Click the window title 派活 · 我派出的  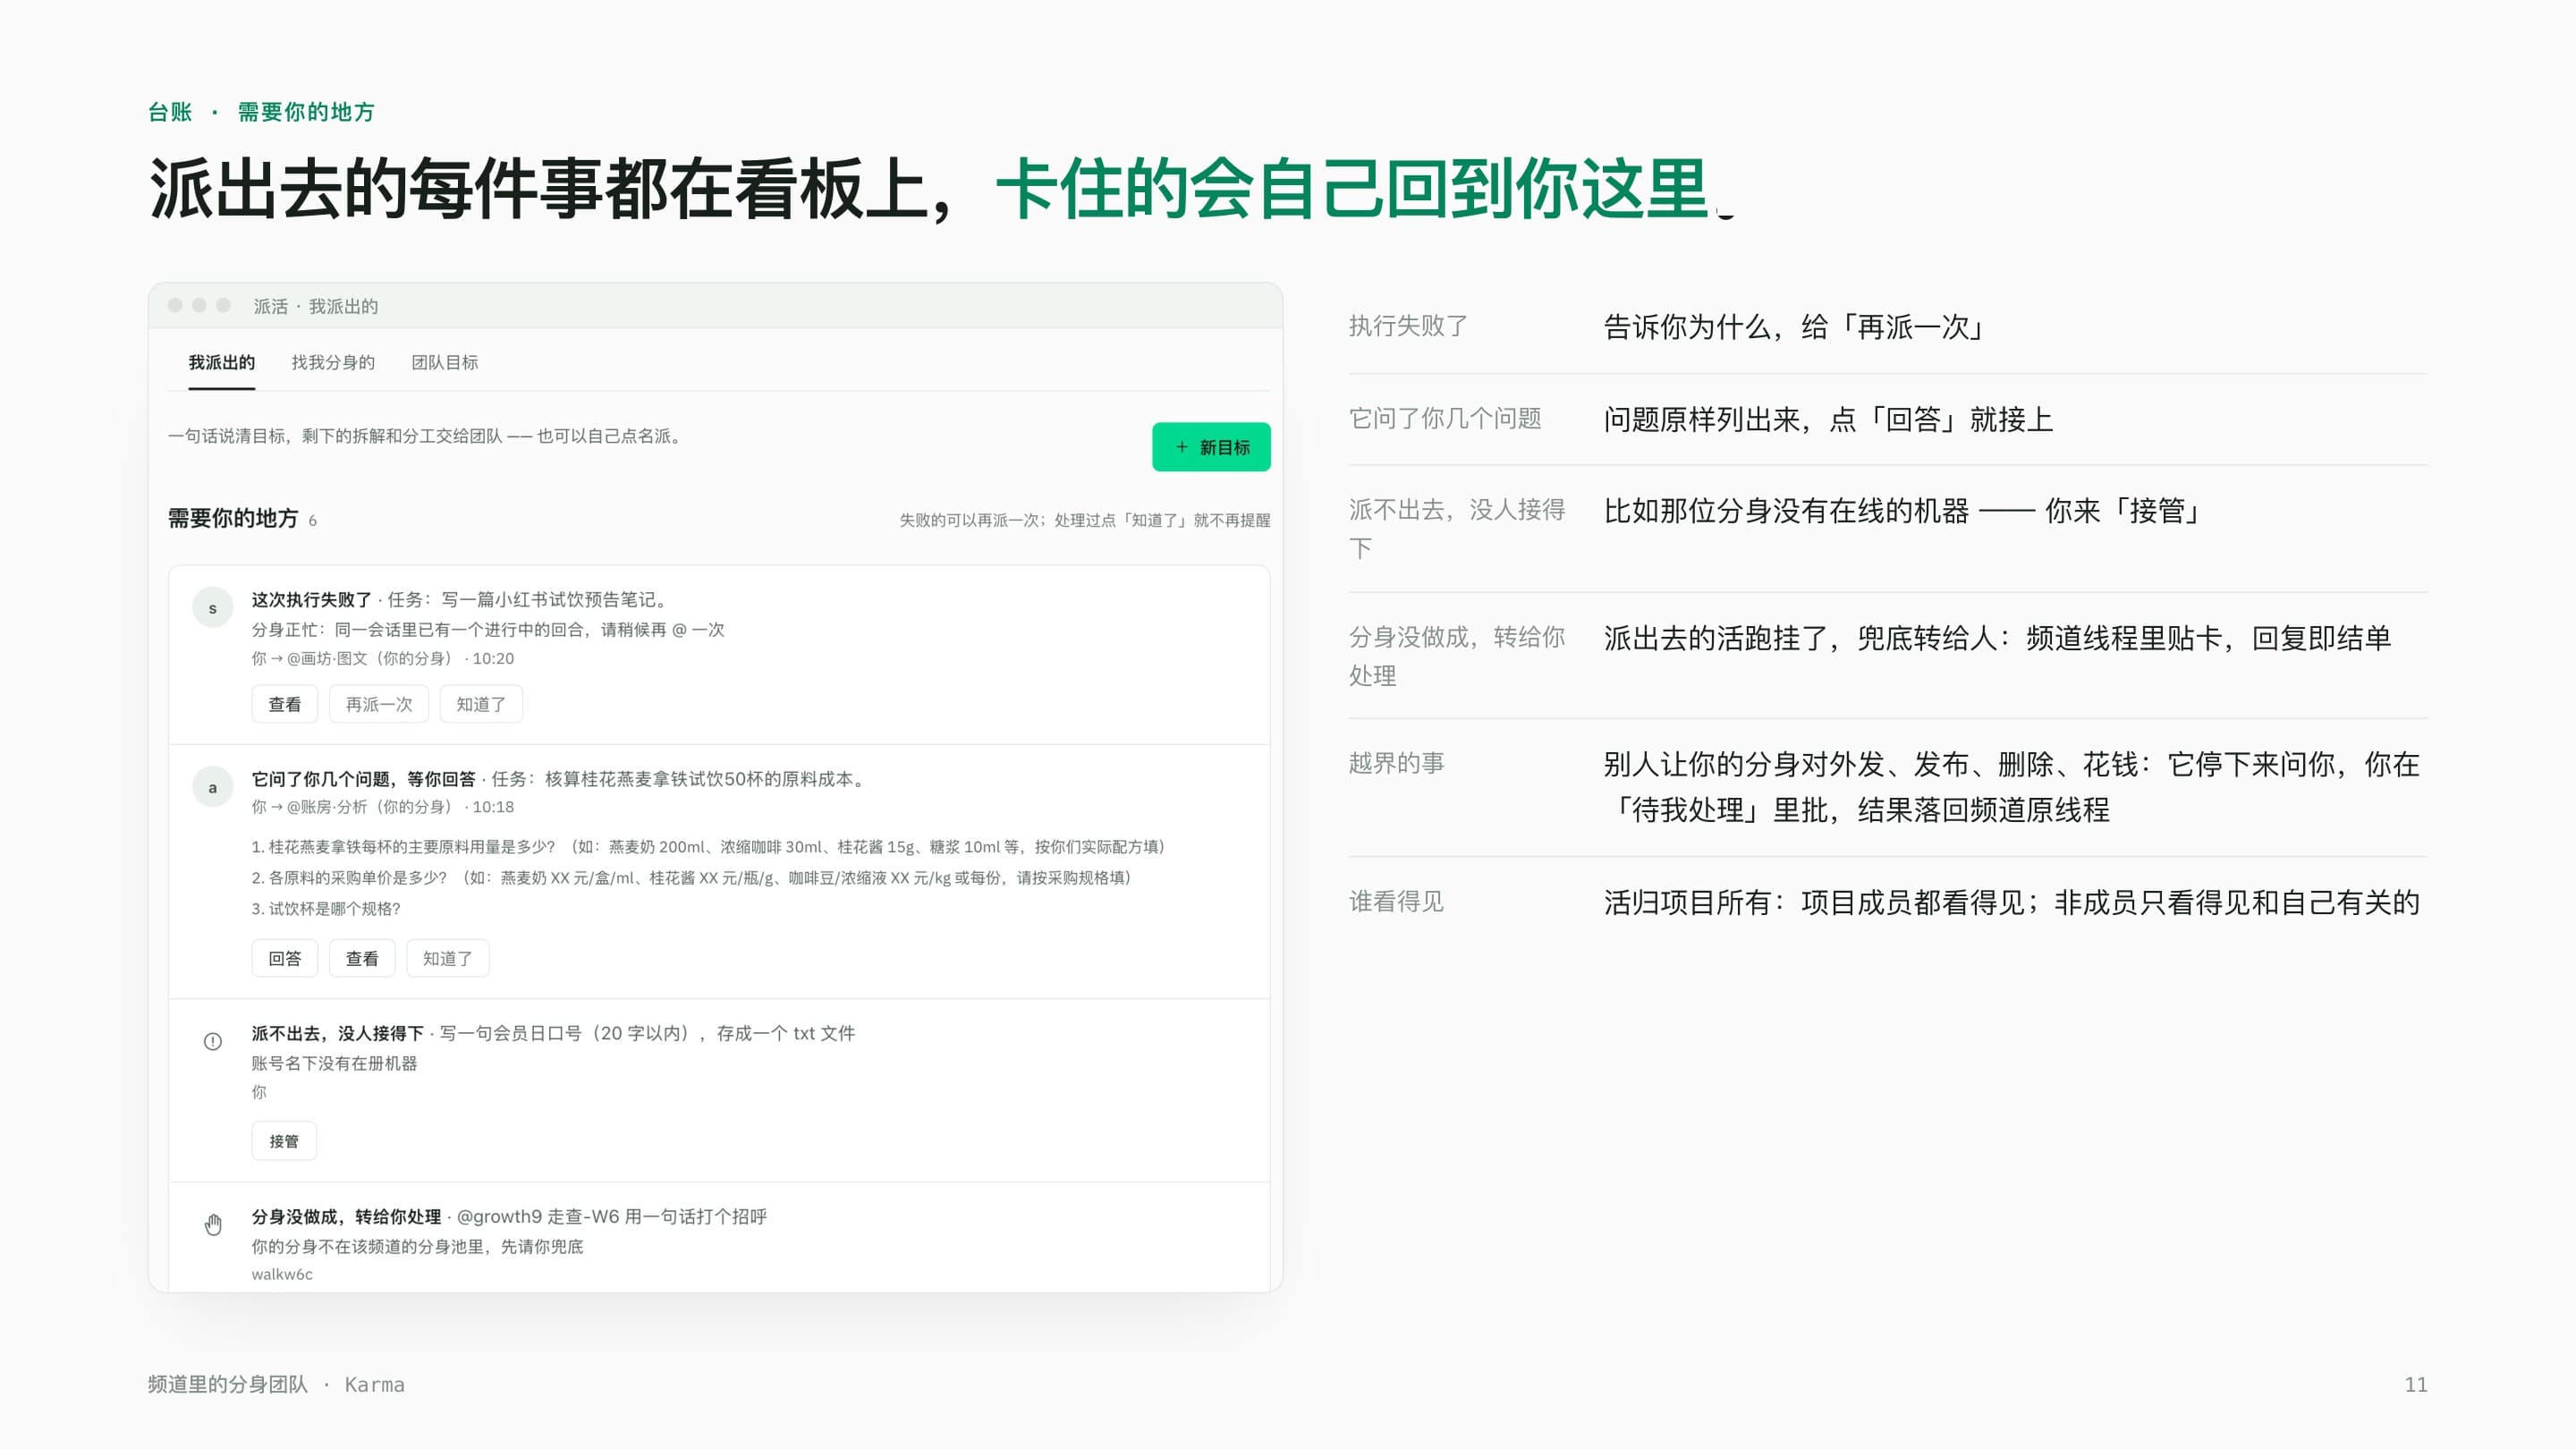(x=315, y=306)
